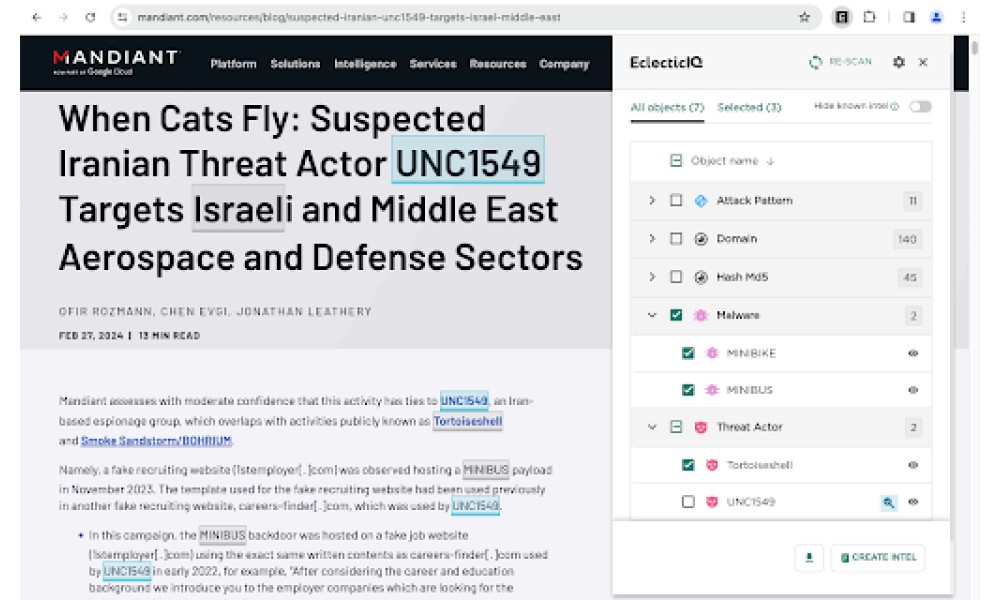This screenshot has height=600, width=1000.
Task: Toggle Hide known intel switch
Action: 920,106
